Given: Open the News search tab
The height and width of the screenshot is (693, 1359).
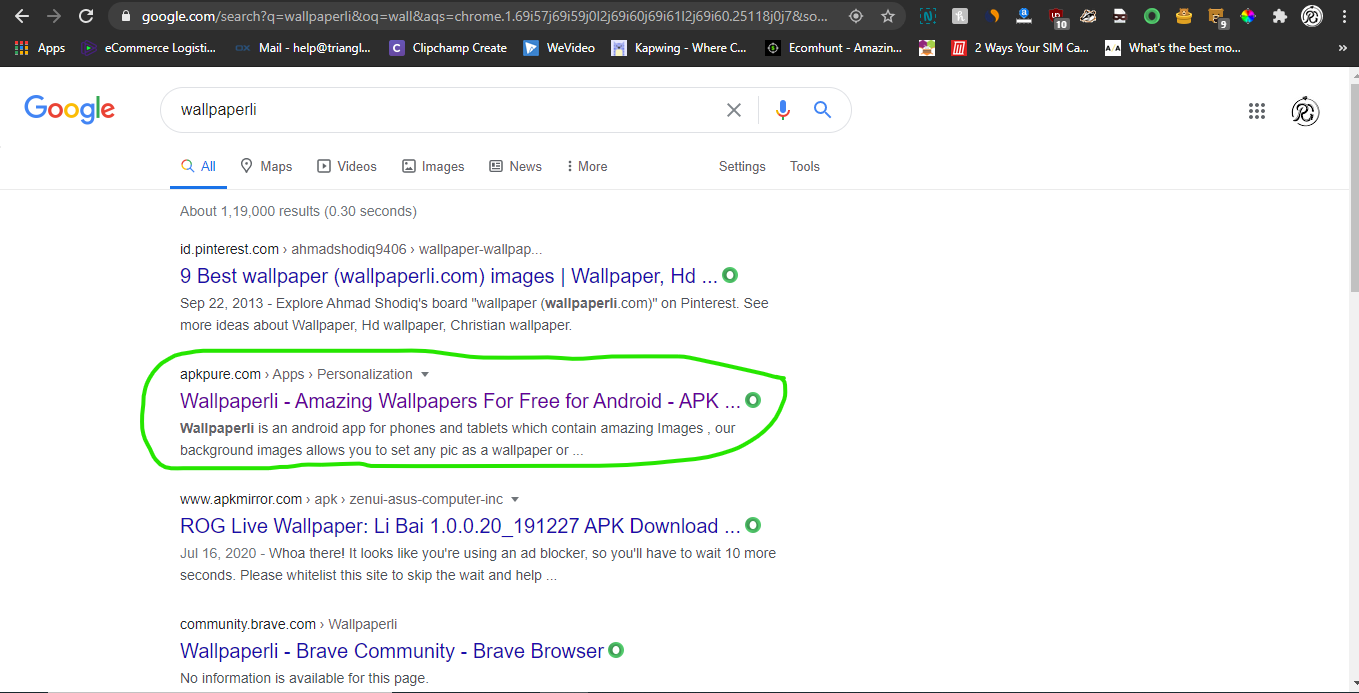Looking at the screenshot, I should [515, 166].
